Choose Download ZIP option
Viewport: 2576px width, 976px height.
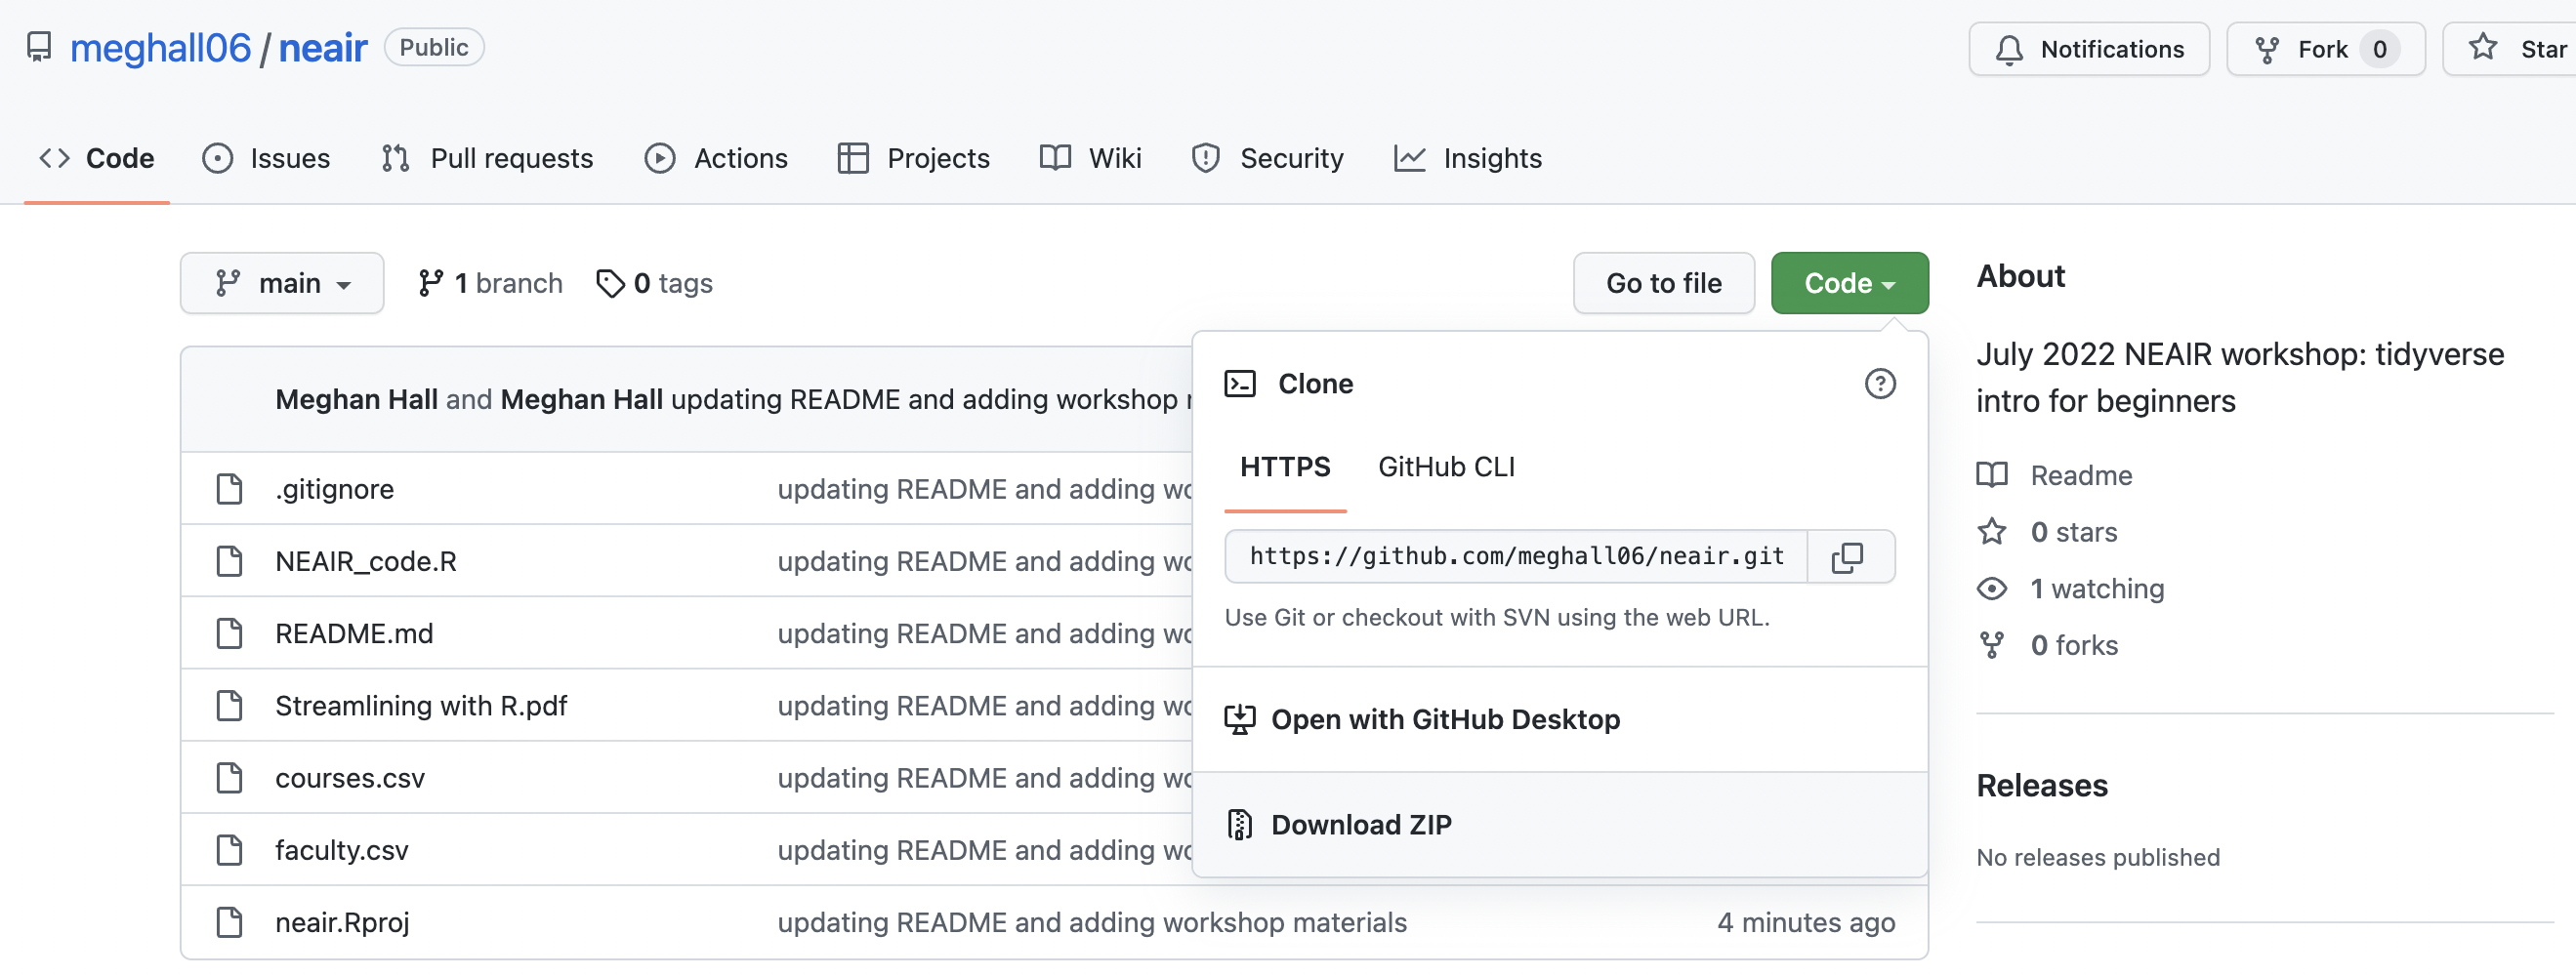[1360, 825]
